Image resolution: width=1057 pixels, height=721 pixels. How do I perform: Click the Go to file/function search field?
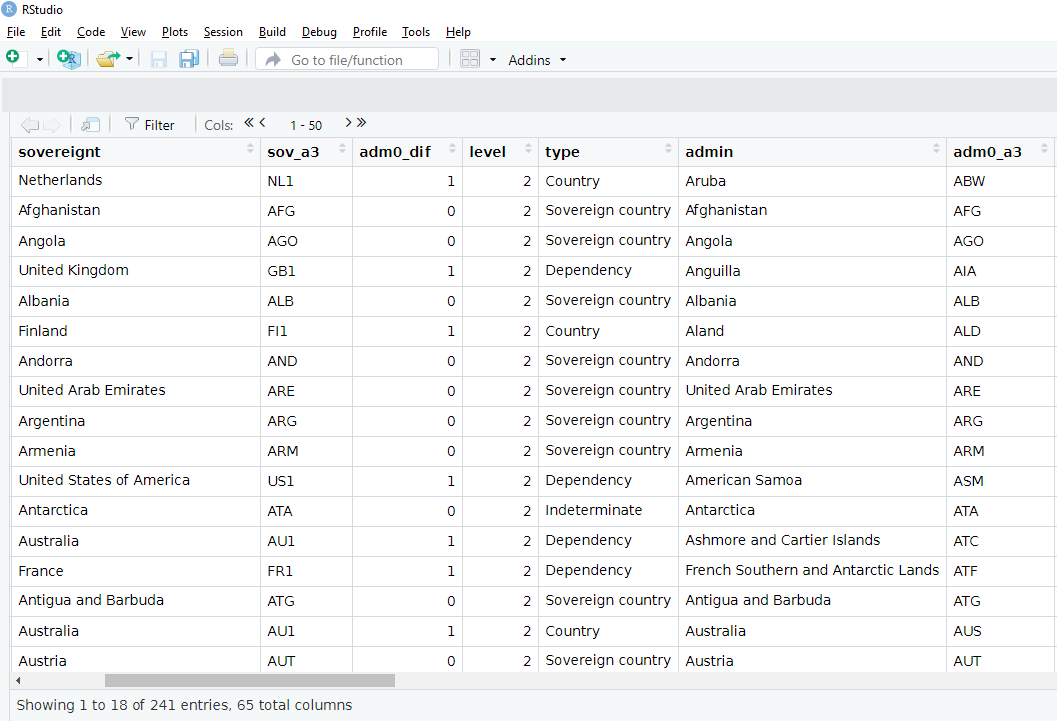pyautogui.click(x=345, y=58)
